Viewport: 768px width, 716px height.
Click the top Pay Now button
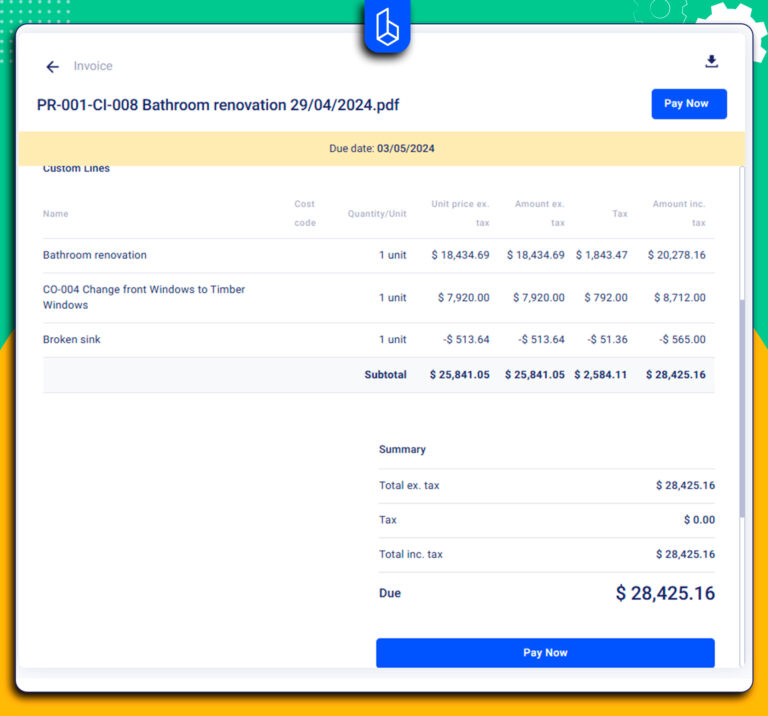coord(689,104)
